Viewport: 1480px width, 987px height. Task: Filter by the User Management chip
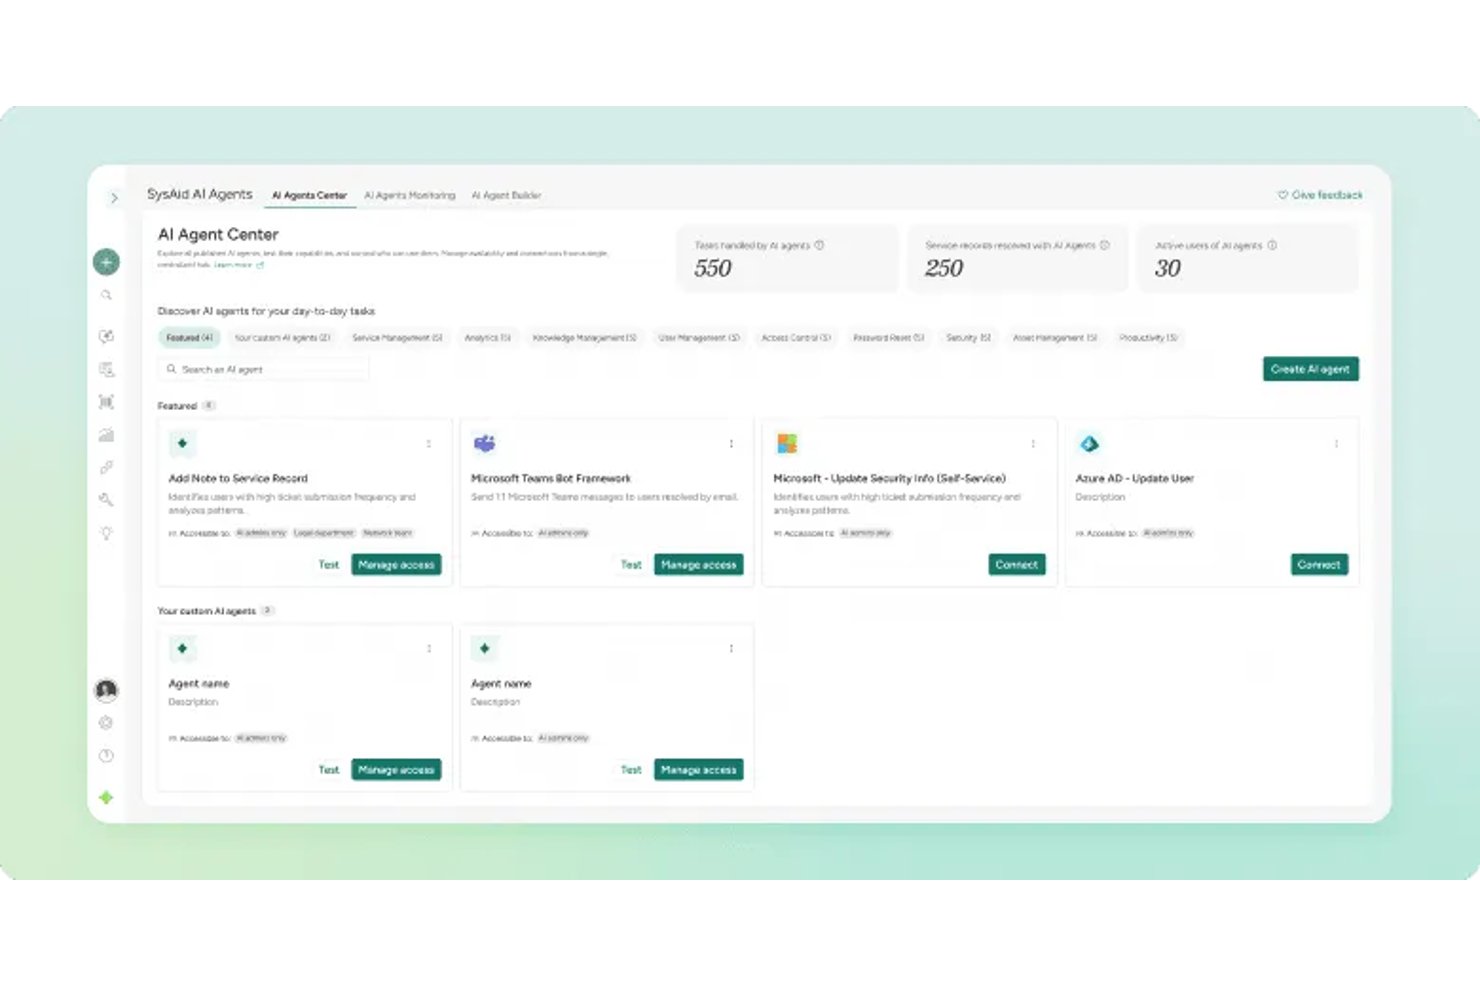click(x=699, y=338)
